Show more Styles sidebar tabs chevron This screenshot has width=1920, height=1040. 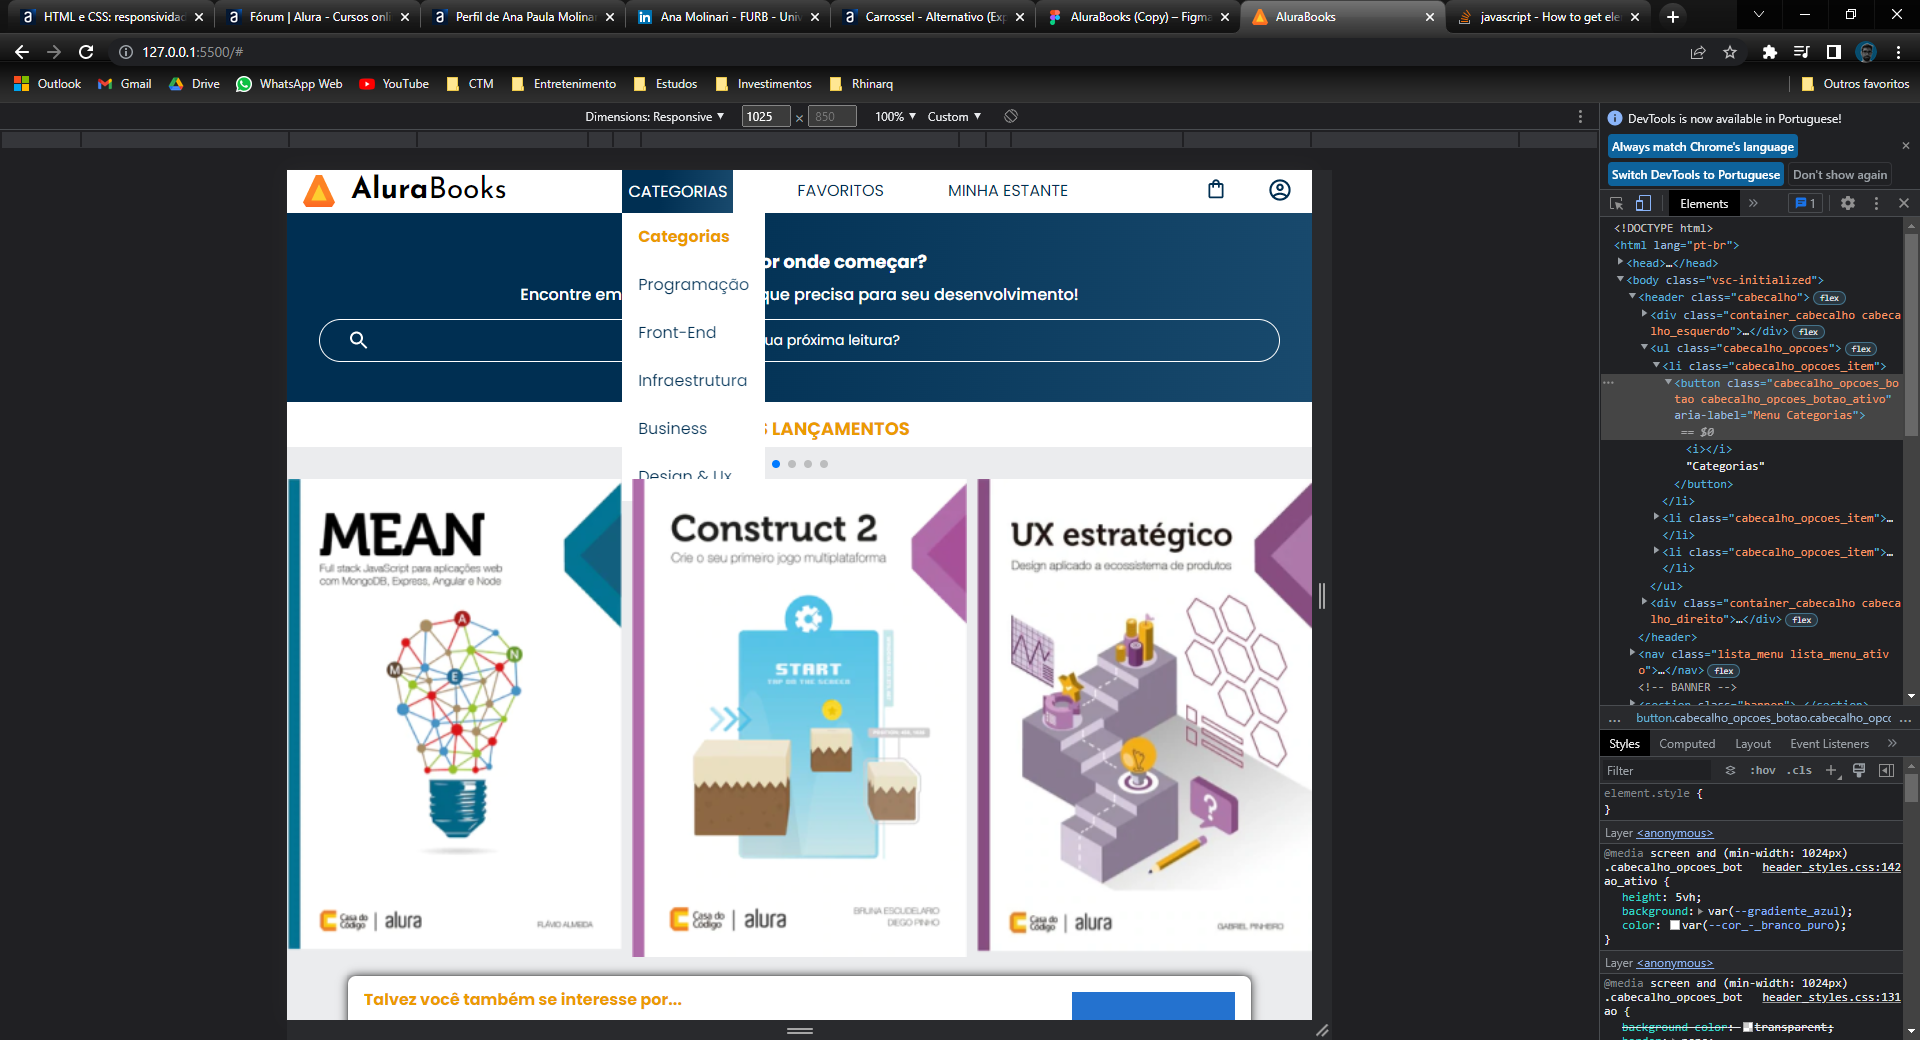(1892, 743)
